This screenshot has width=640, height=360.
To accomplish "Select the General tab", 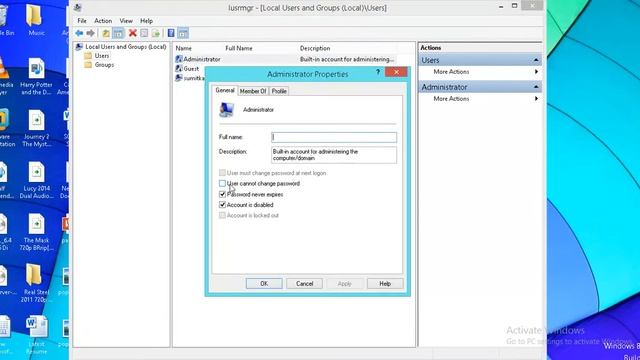I will click(225, 90).
